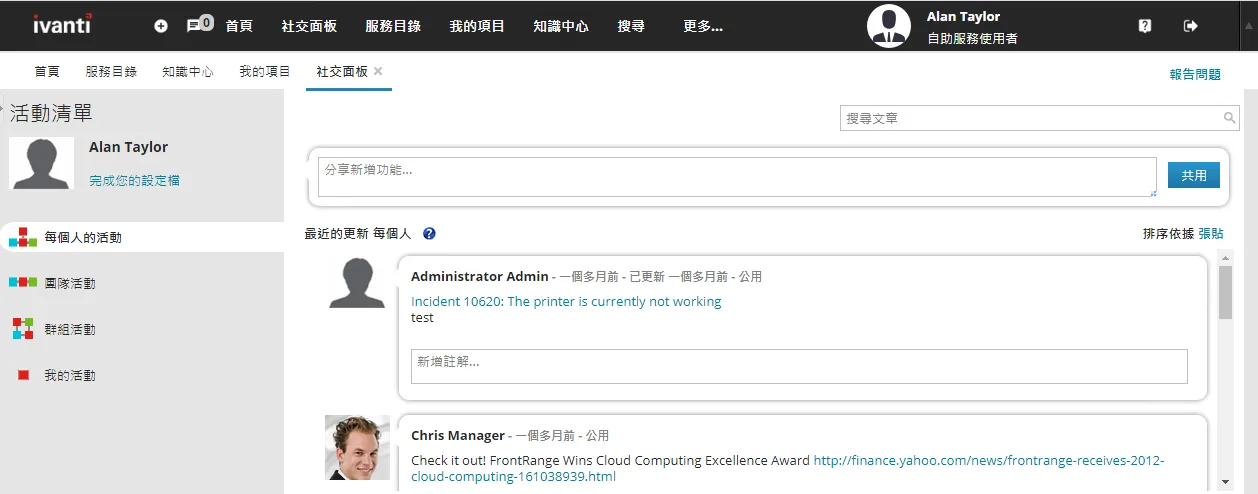Click the Chris Manager author name
Viewport: 1258px width, 494px height.
coord(458,435)
